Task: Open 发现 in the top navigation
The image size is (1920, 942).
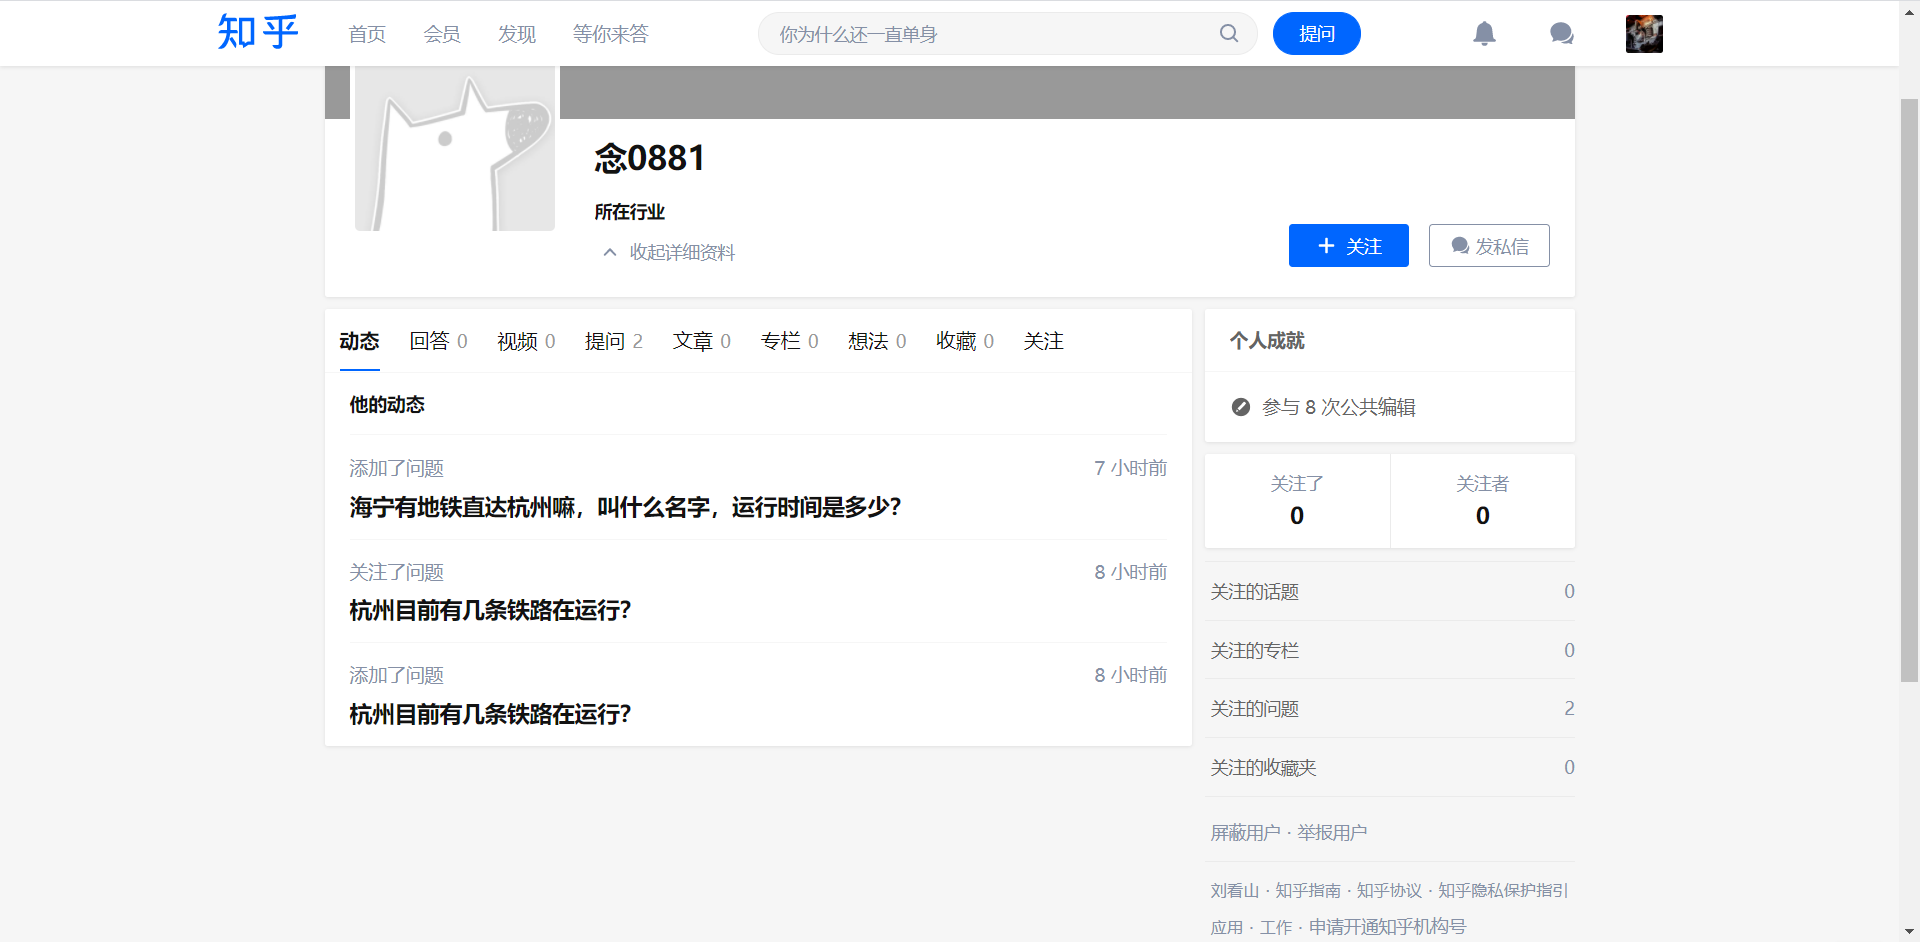Action: [517, 34]
